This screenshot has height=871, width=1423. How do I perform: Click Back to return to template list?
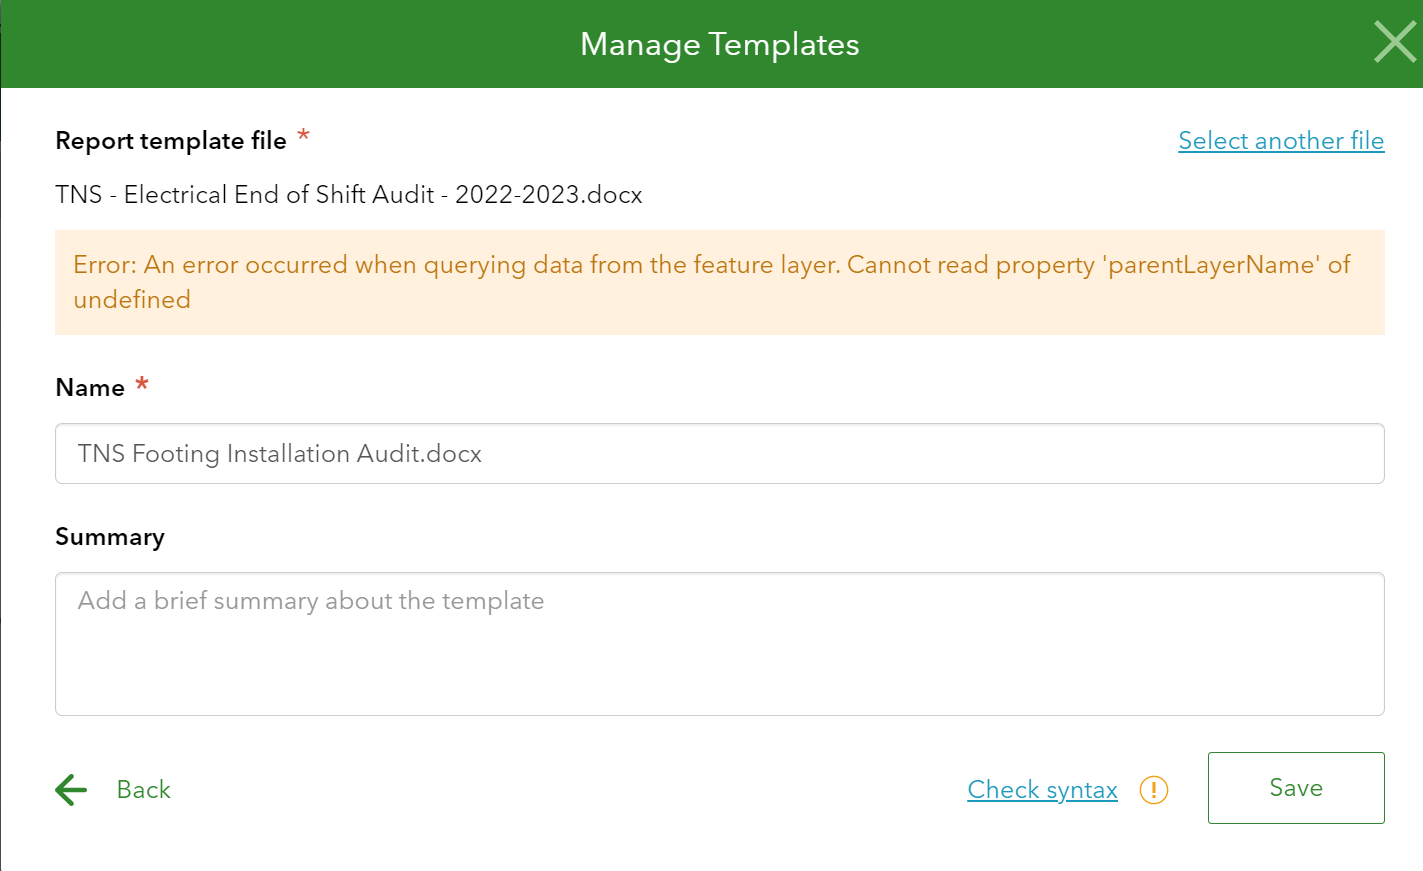tap(143, 790)
